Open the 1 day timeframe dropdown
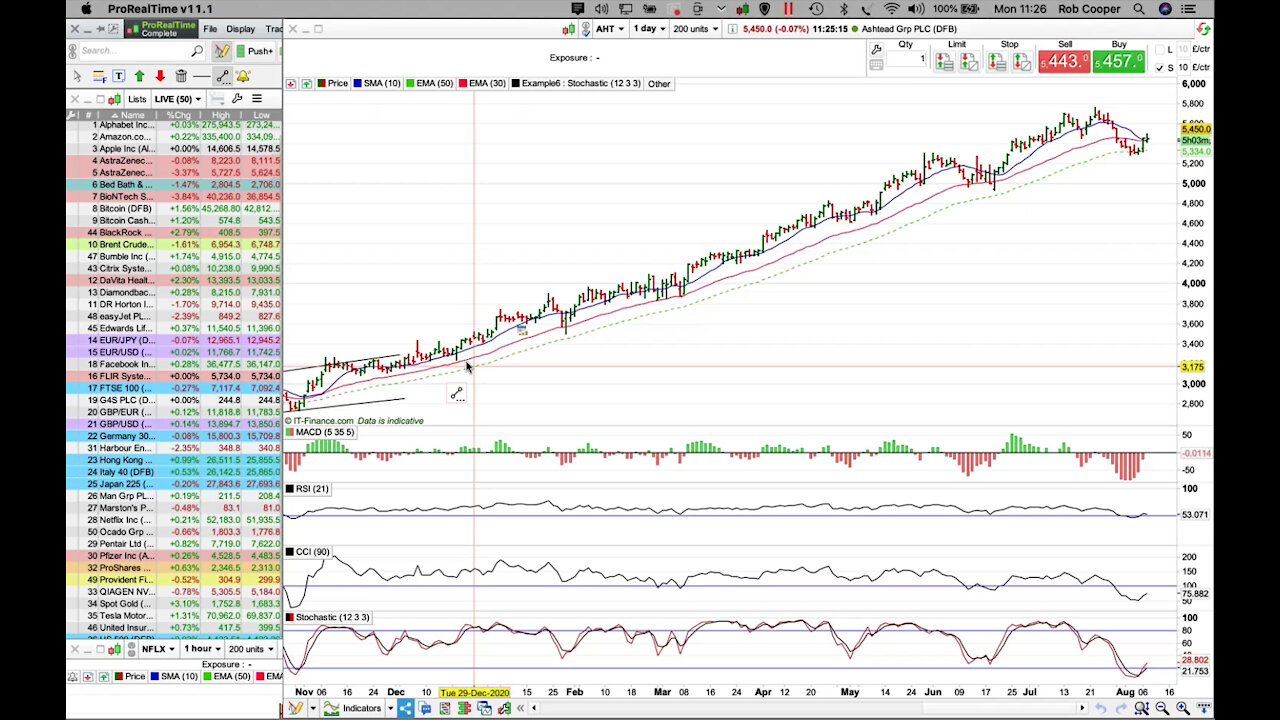The width and height of the screenshot is (1280, 720). 651,29
